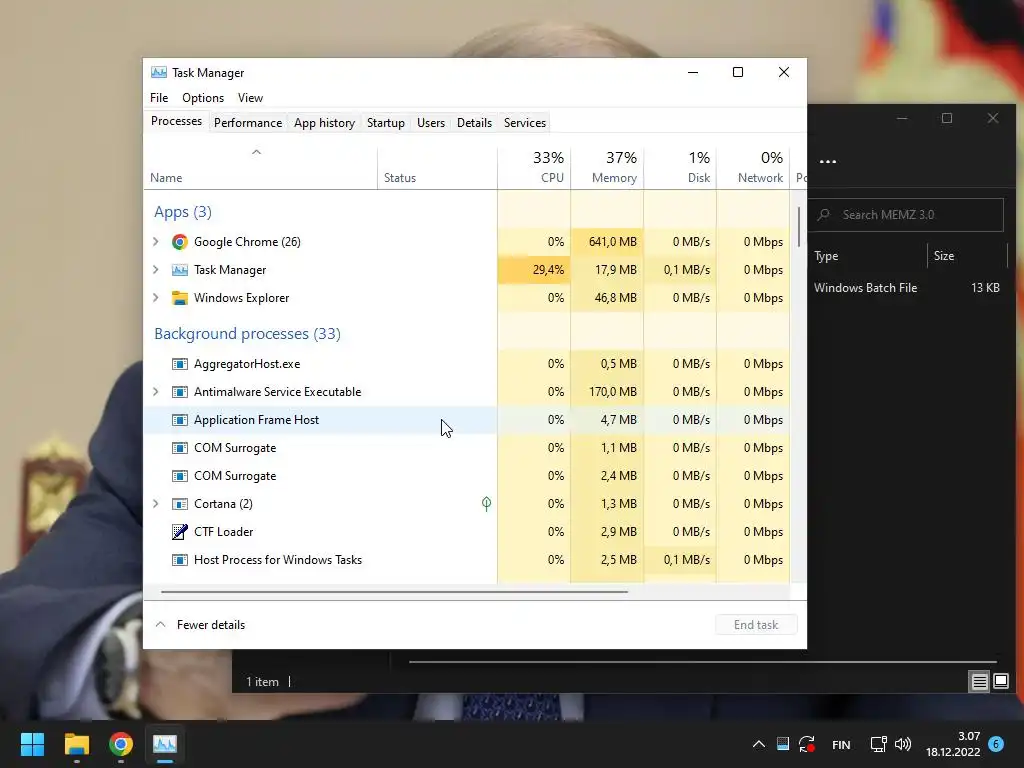The width and height of the screenshot is (1024, 768).
Task: Switch to the App history tab
Action: tap(324, 123)
